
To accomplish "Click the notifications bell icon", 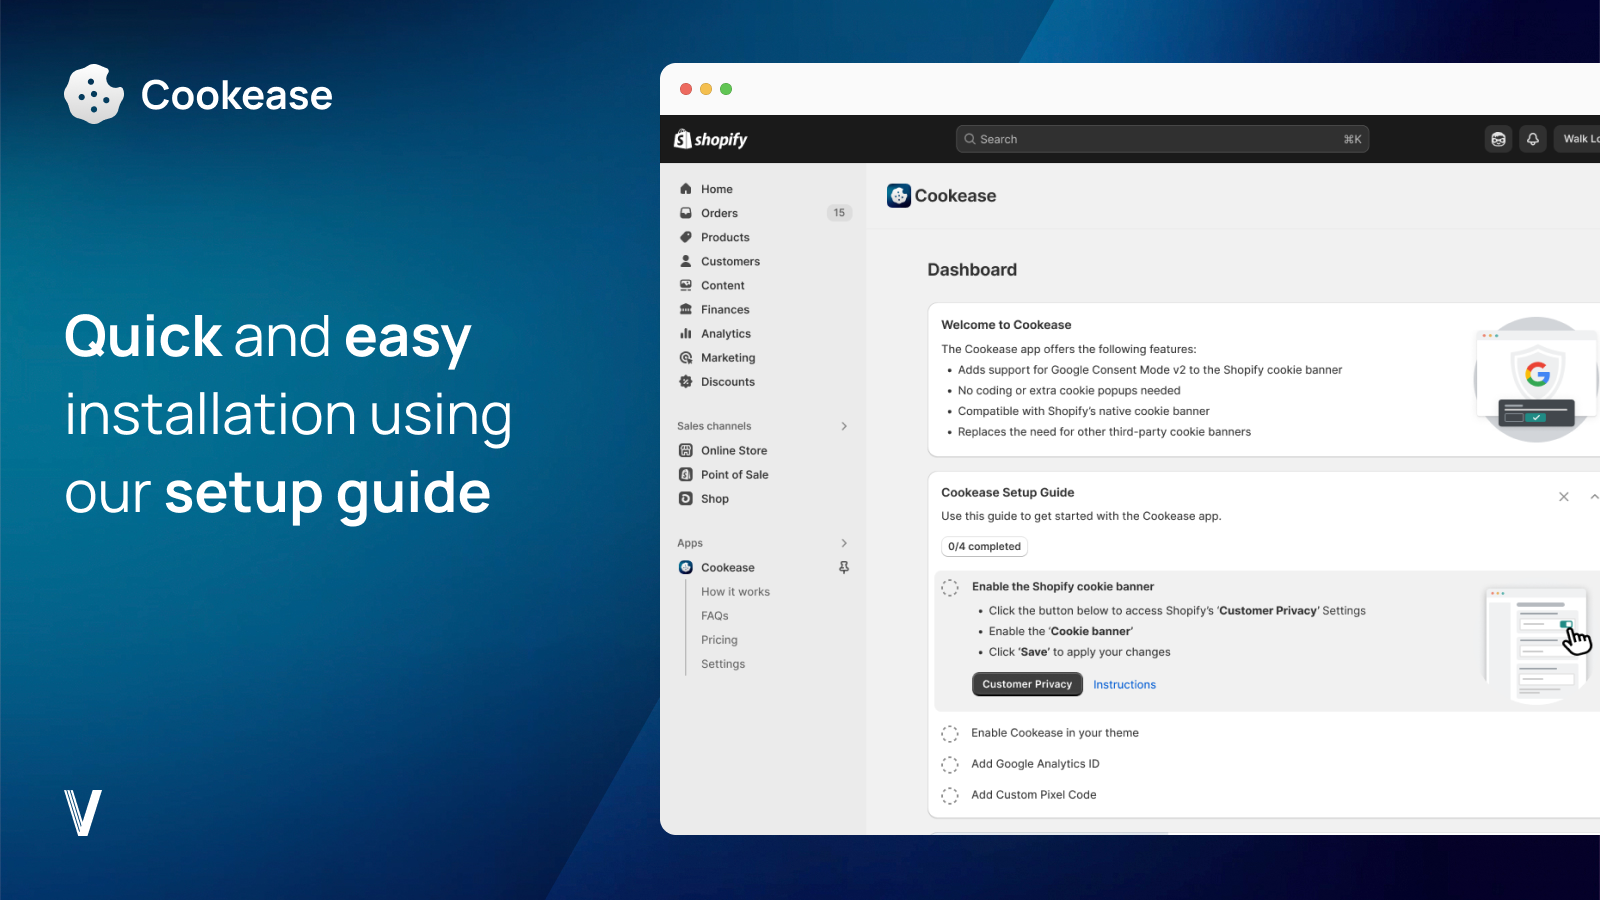I will coord(1533,139).
